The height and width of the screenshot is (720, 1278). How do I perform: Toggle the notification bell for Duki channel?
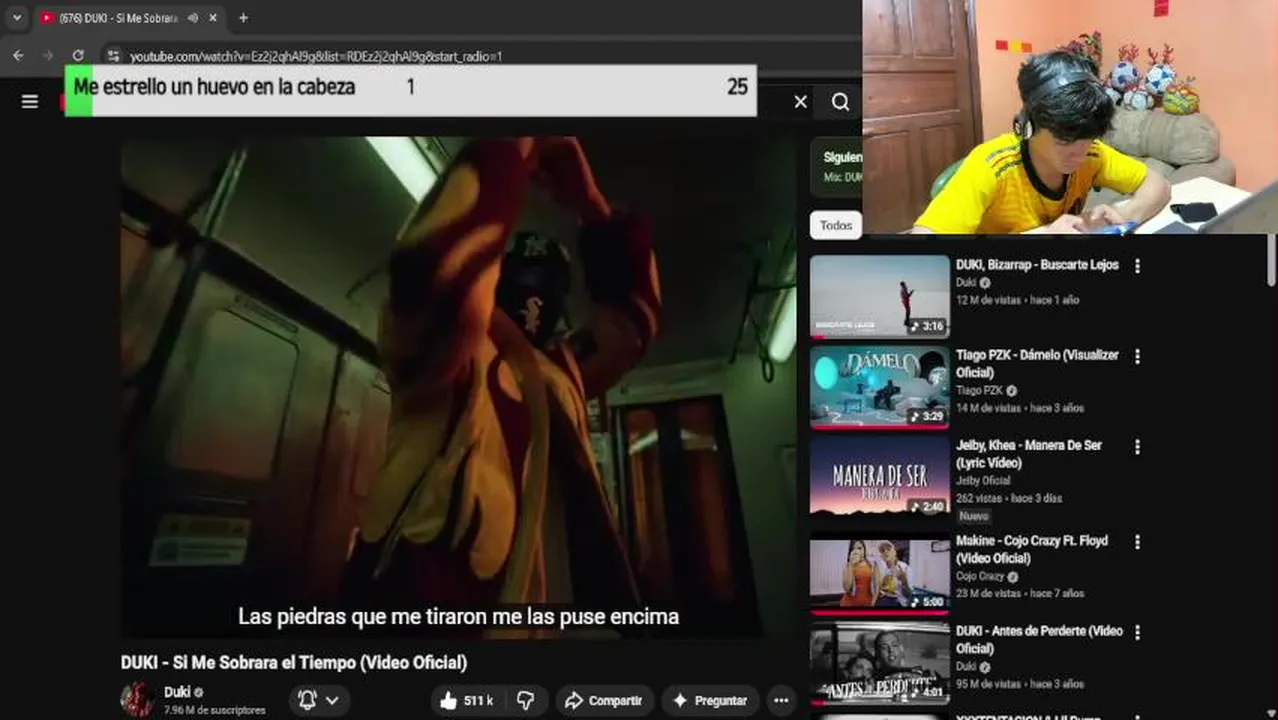tap(307, 701)
